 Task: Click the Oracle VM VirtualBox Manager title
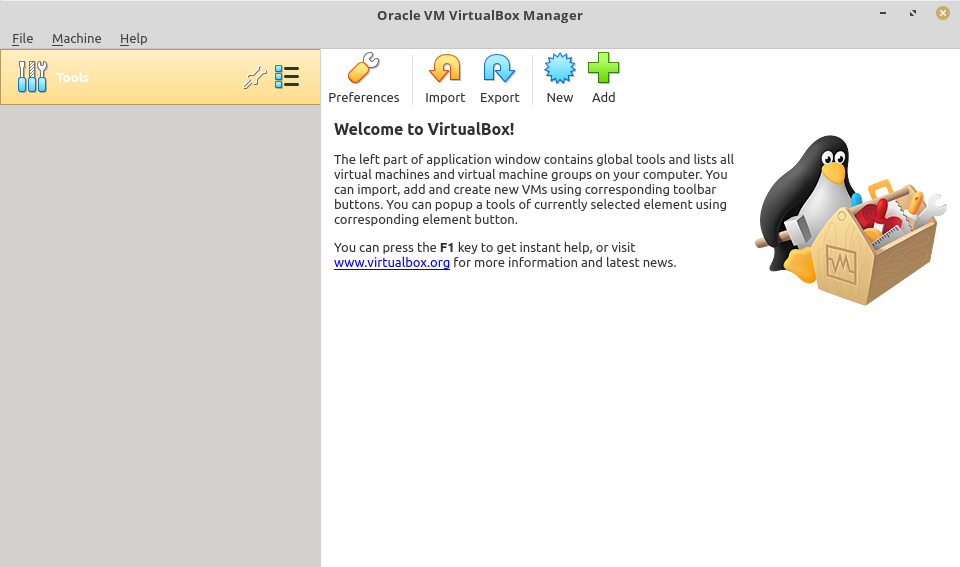point(480,15)
